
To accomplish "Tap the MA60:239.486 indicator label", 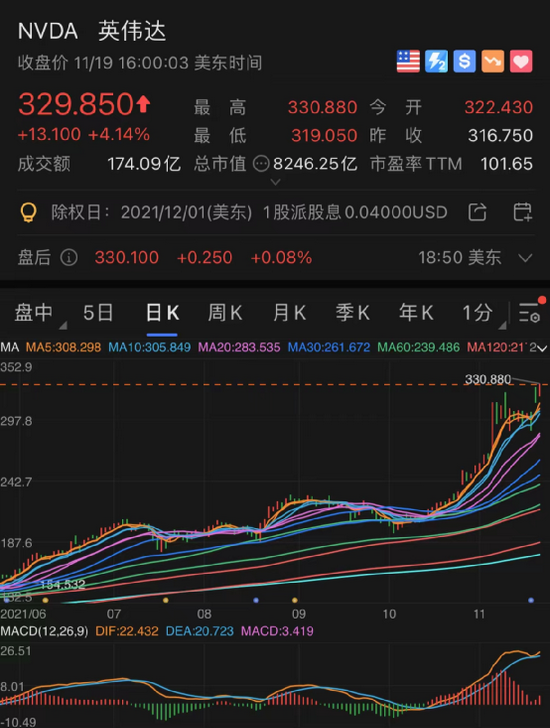I will tap(419, 347).
